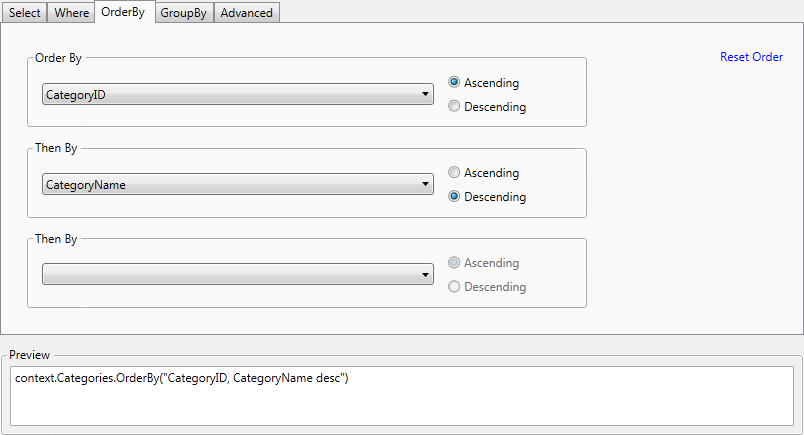804x435 pixels.
Task: Open the Where tab
Action: 71,13
